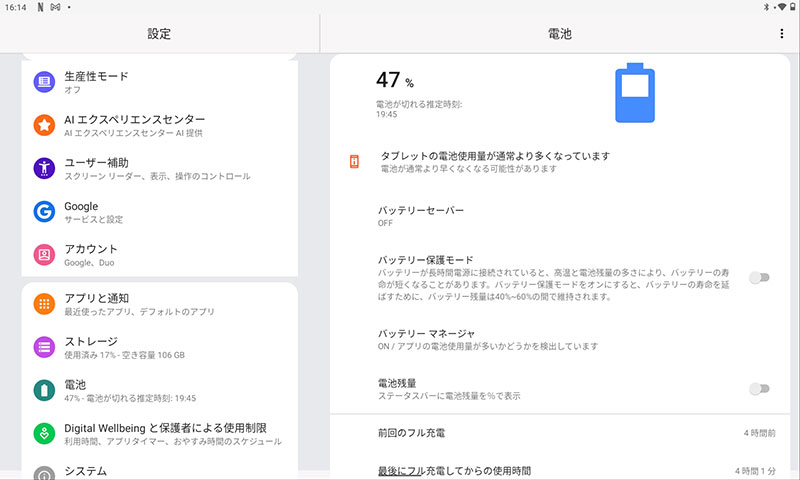Open the バッテリー マネージャ setting
This screenshot has width=800, height=480.
coord(560,340)
